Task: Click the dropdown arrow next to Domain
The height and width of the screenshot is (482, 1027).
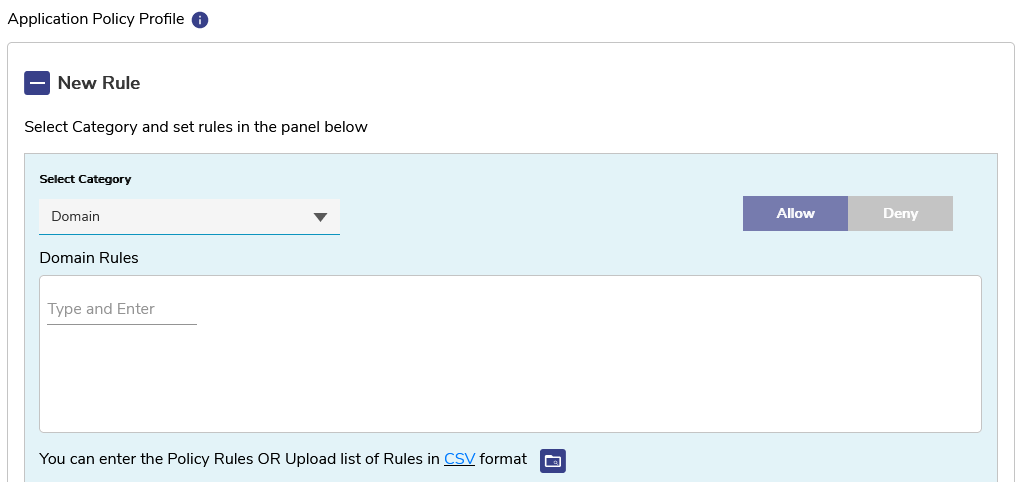Action: click(320, 217)
